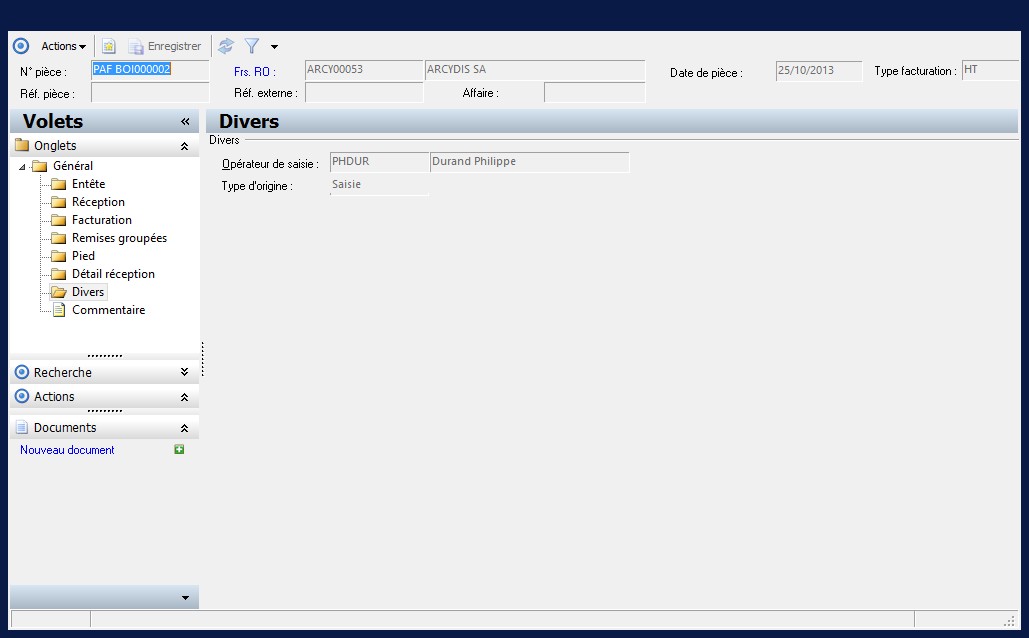Click the Recherche circle icon

pos(22,372)
